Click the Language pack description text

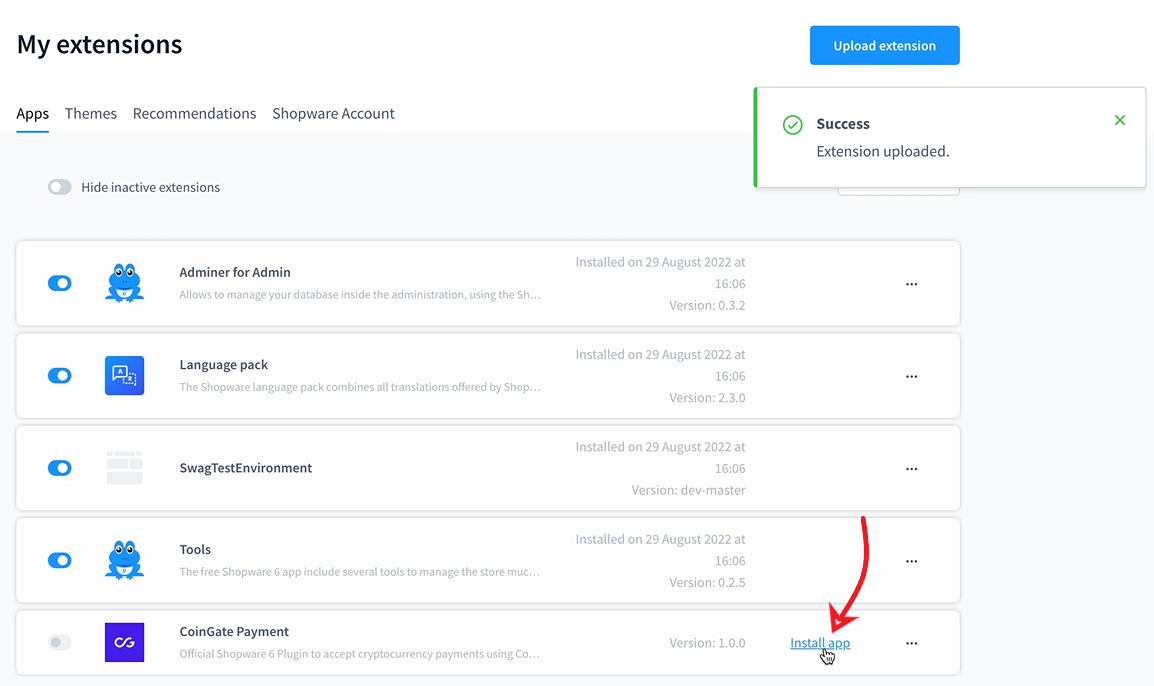tap(360, 387)
